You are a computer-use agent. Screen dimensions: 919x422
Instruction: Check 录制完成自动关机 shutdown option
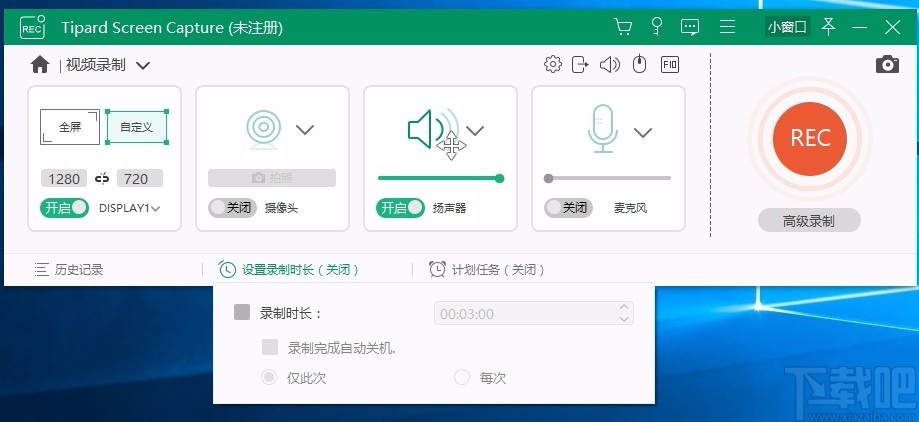tap(270, 348)
